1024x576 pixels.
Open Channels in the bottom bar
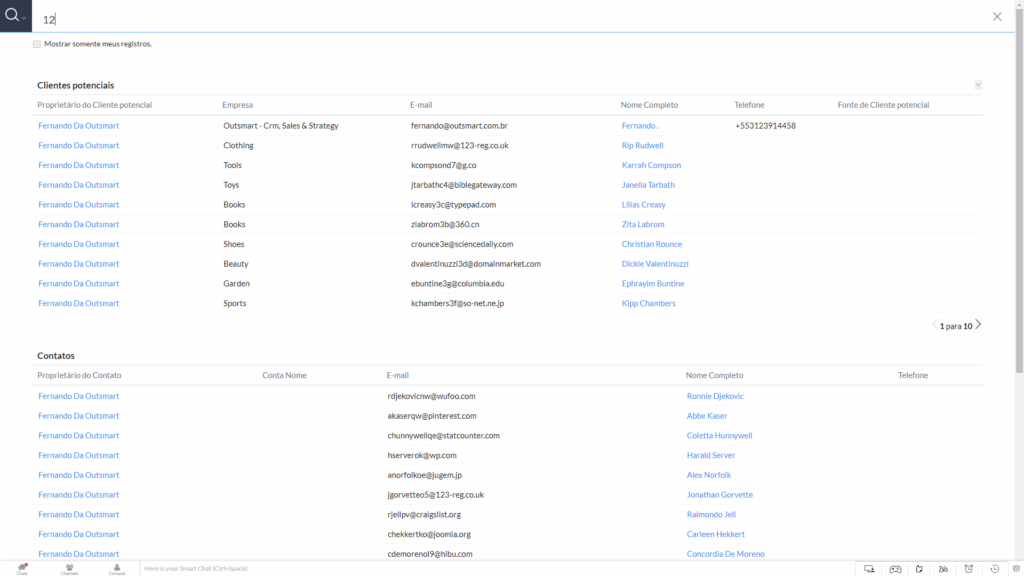[x=69, y=569]
